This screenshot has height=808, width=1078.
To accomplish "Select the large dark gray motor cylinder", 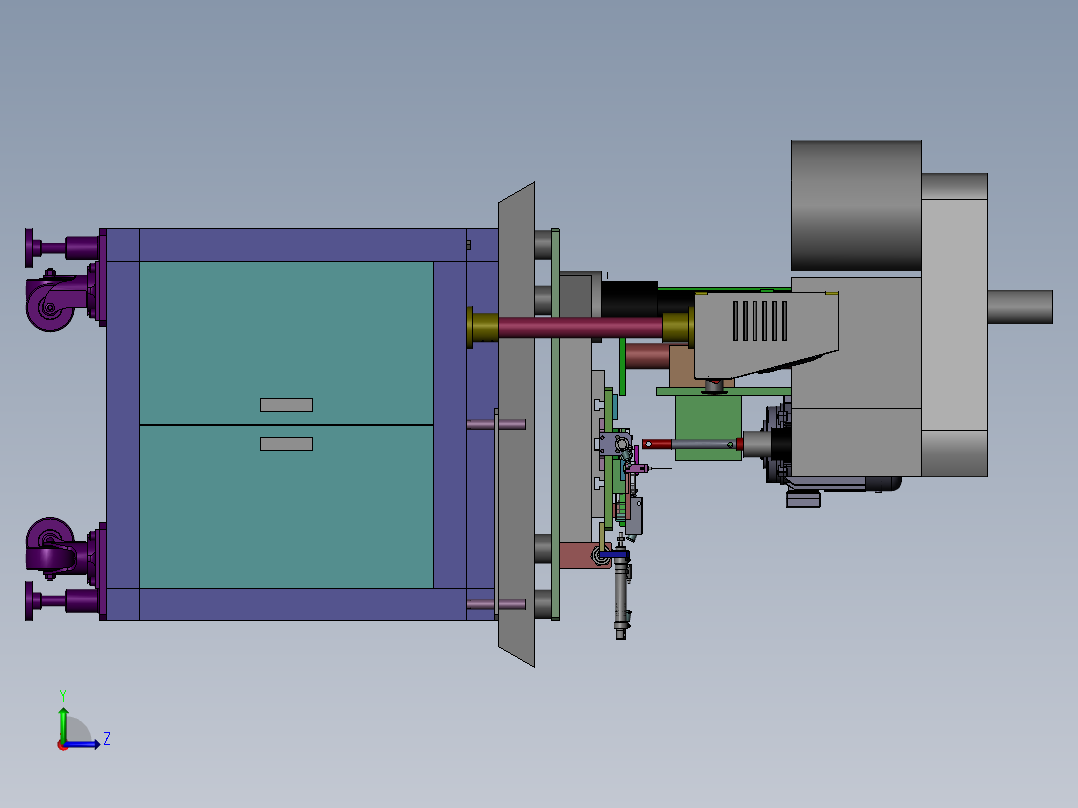I will click(856, 206).
